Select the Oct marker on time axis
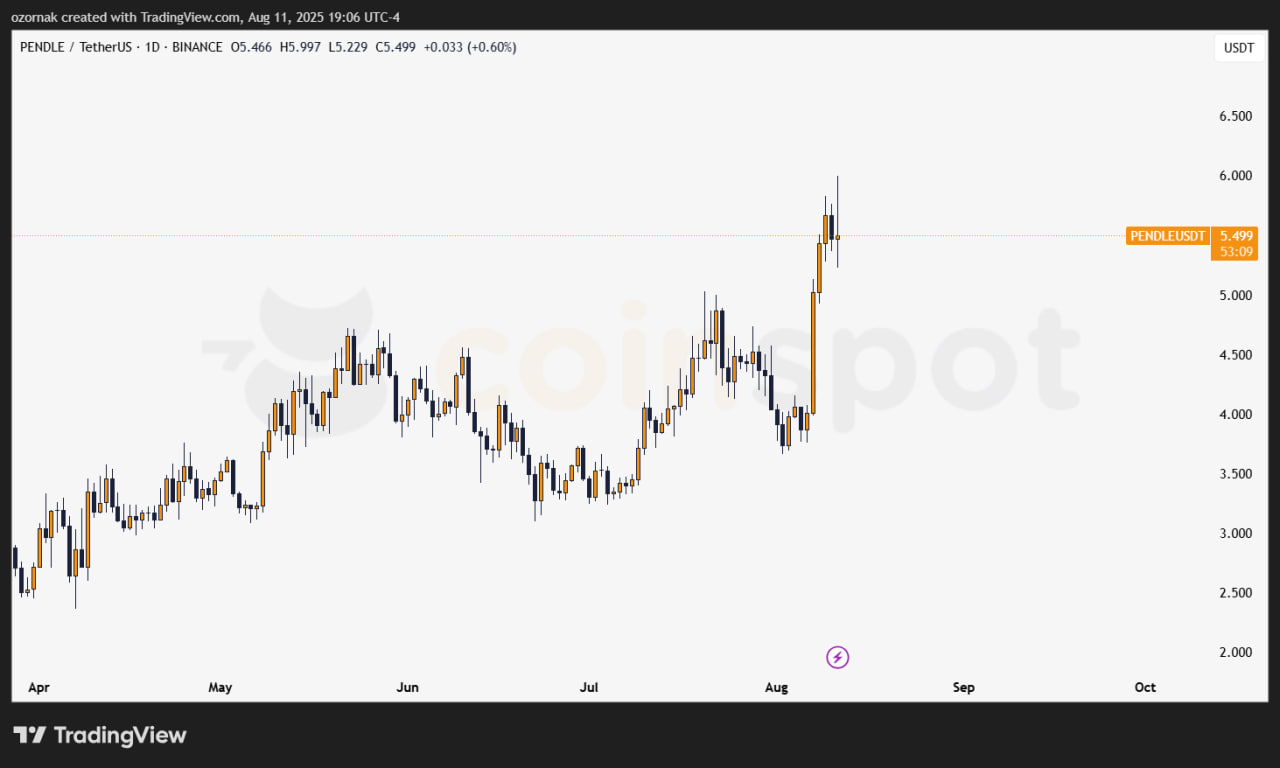Image resolution: width=1280 pixels, height=768 pixels. tap(1145, 687)
